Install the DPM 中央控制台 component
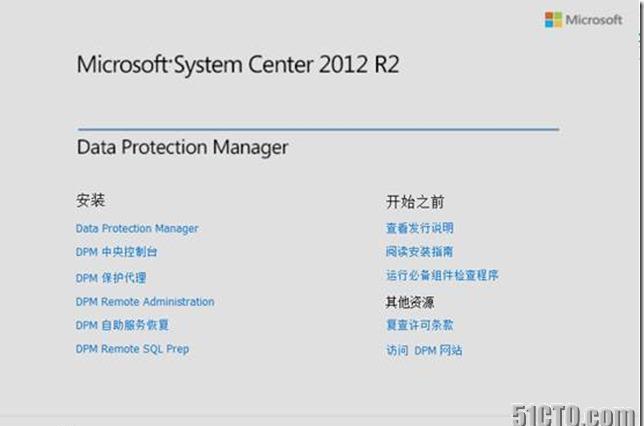The image size is (644, 426). click(x=116, y=252)
